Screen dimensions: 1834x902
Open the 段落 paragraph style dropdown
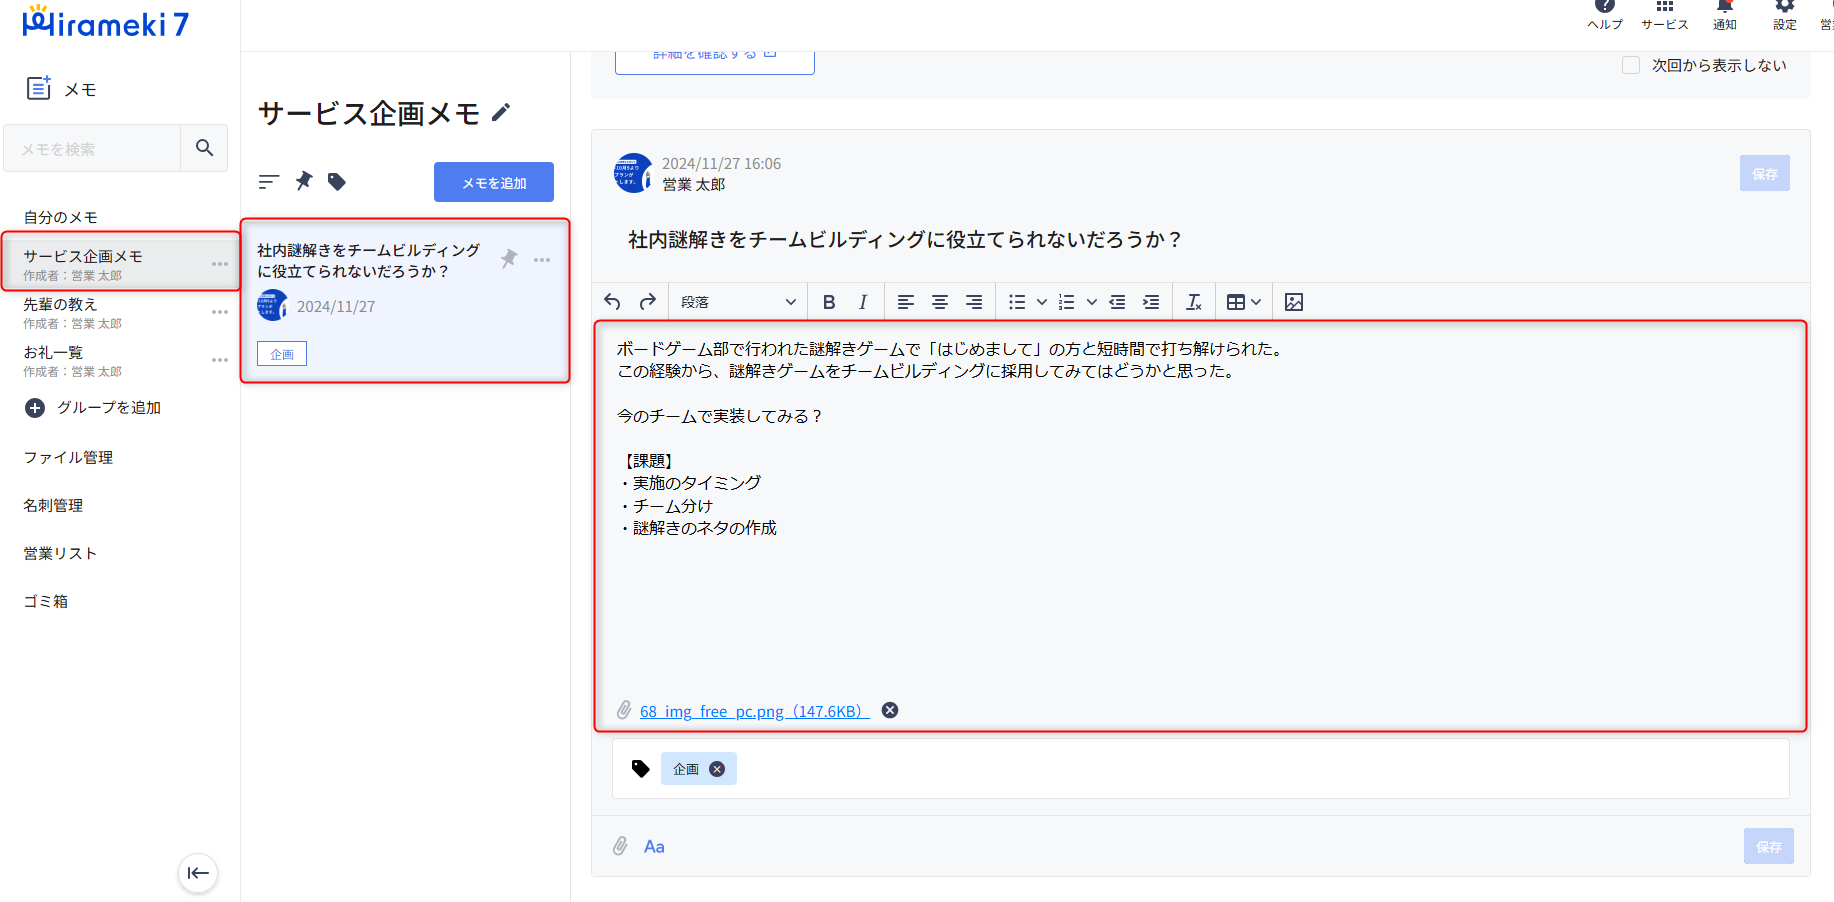point(738,302)
